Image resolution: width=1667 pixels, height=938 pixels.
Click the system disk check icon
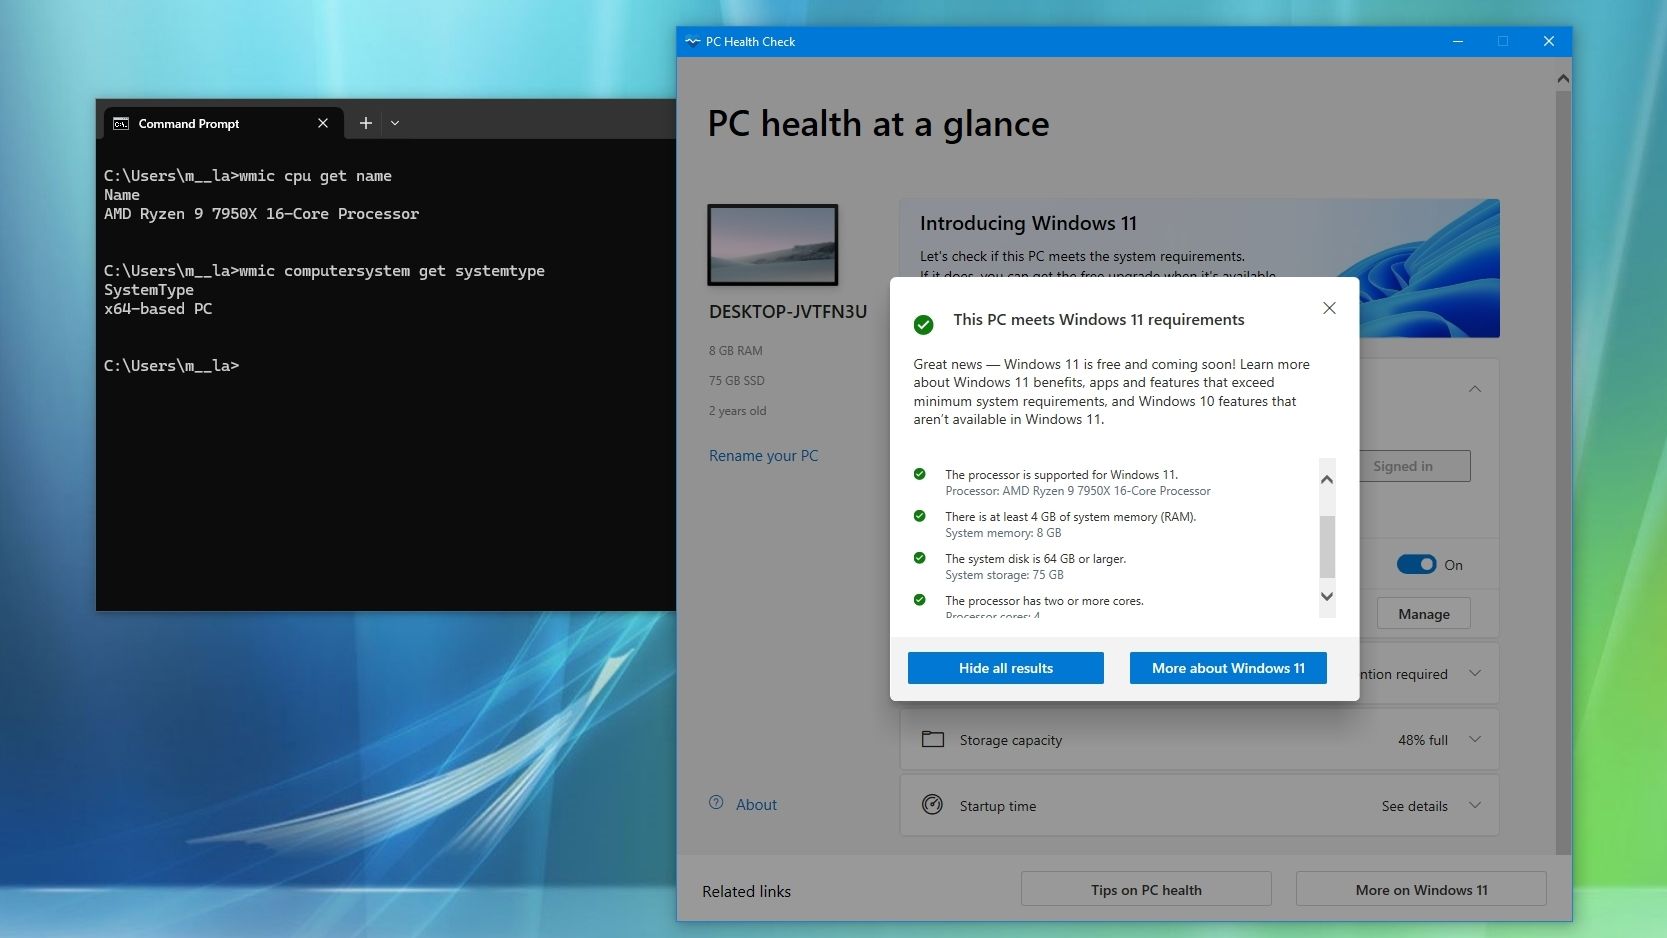pyautogui.click(x=920, y=558)
